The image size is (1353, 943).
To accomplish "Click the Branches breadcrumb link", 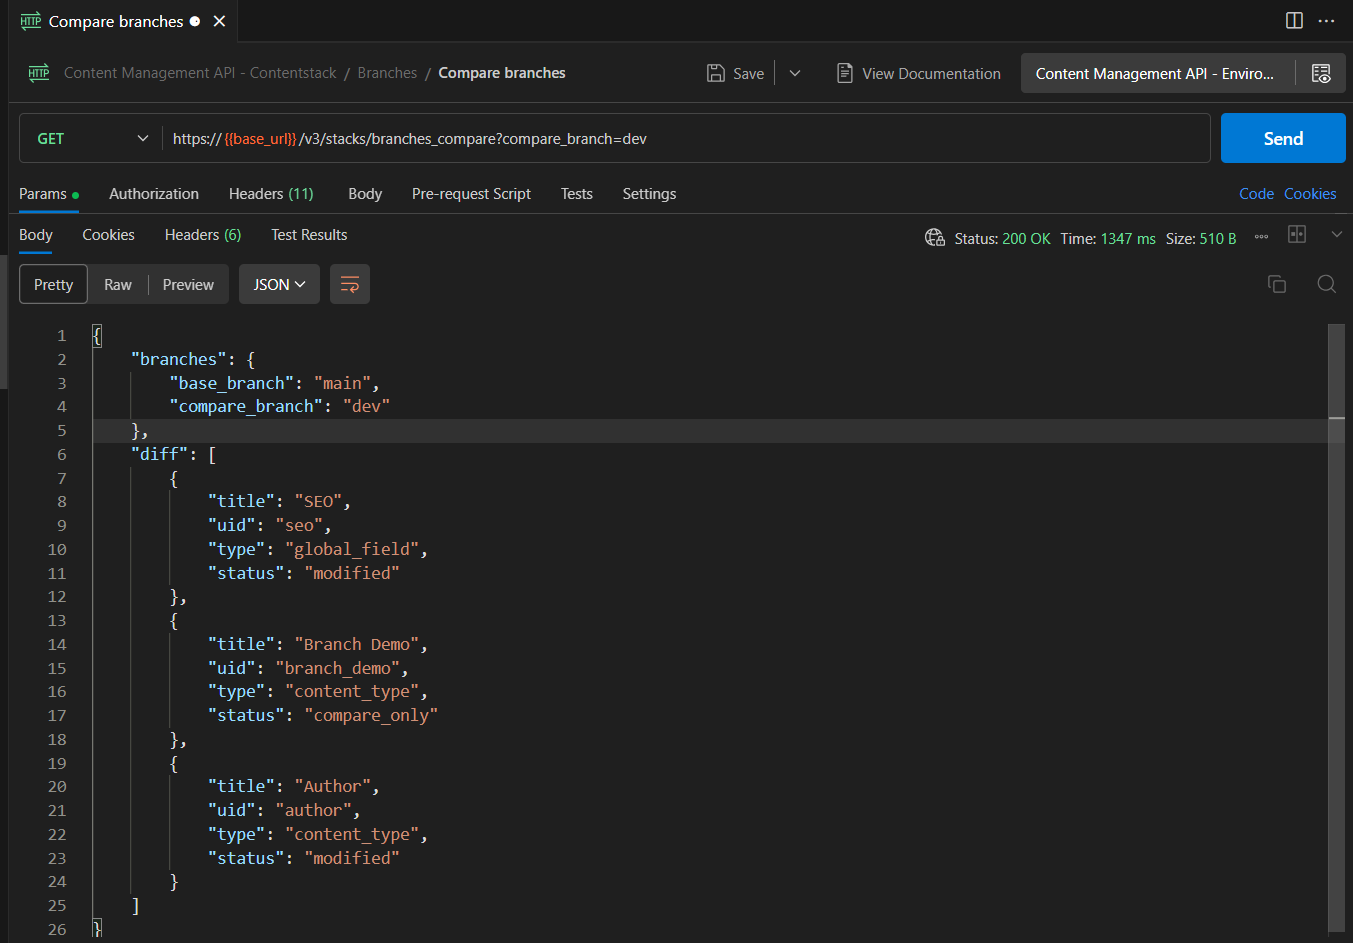I will (387, 73).
